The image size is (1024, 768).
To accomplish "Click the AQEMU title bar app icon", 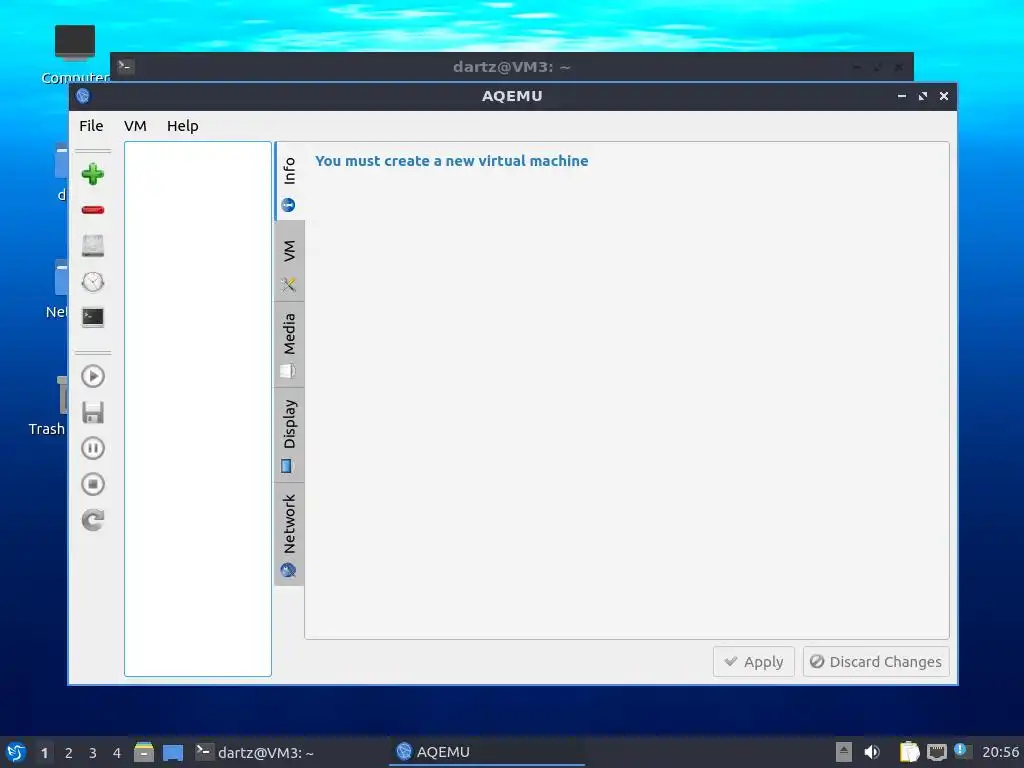I will click(83, 96).
